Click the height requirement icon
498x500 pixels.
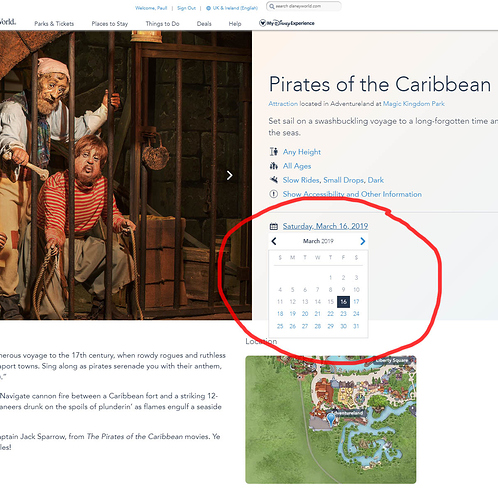click(x=274, y=152)
